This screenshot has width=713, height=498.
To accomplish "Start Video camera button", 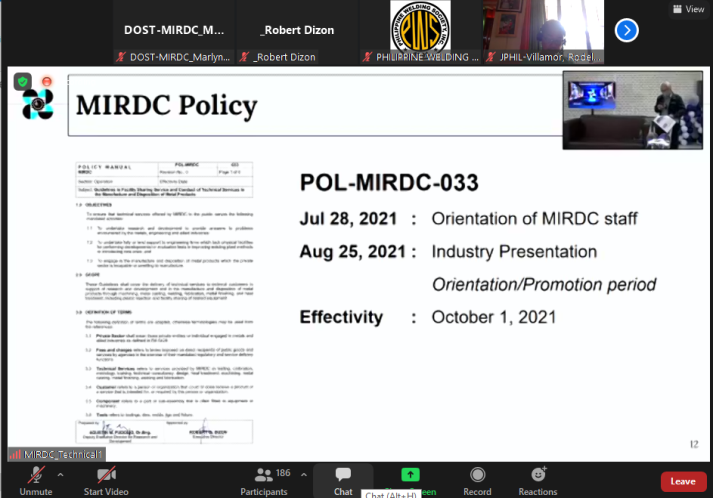I will point(106,481).
